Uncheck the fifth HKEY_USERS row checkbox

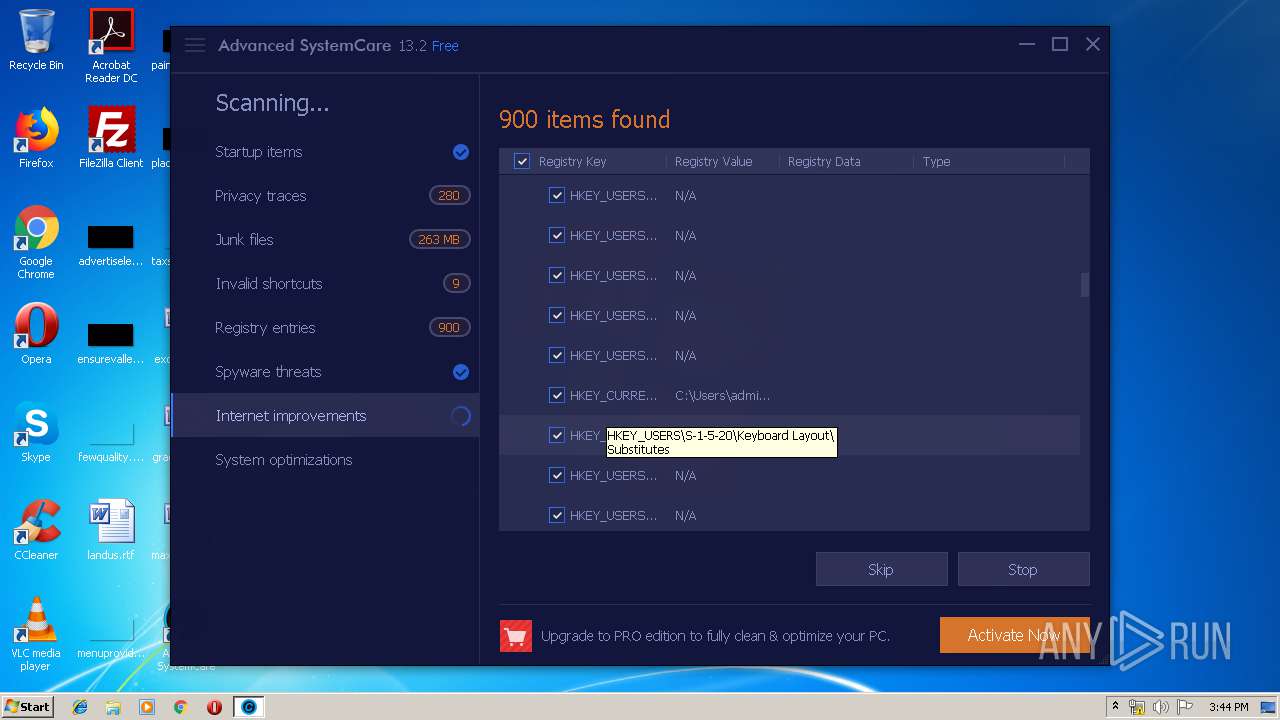coord(557,356)
